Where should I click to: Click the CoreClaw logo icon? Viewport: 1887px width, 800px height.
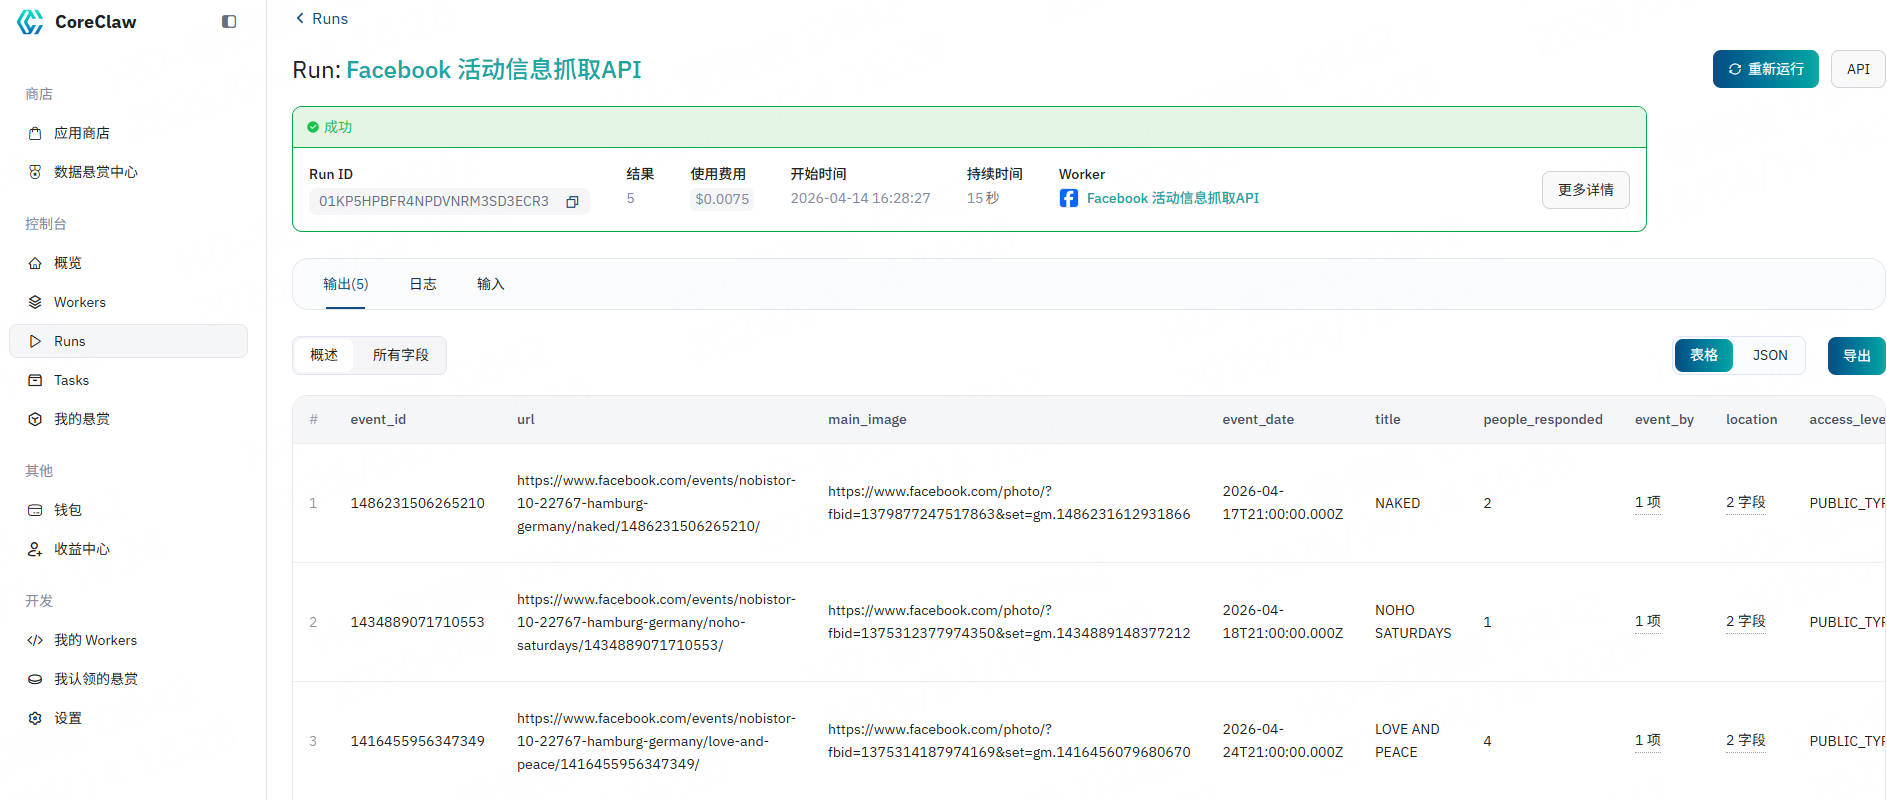tap(30, 22)
